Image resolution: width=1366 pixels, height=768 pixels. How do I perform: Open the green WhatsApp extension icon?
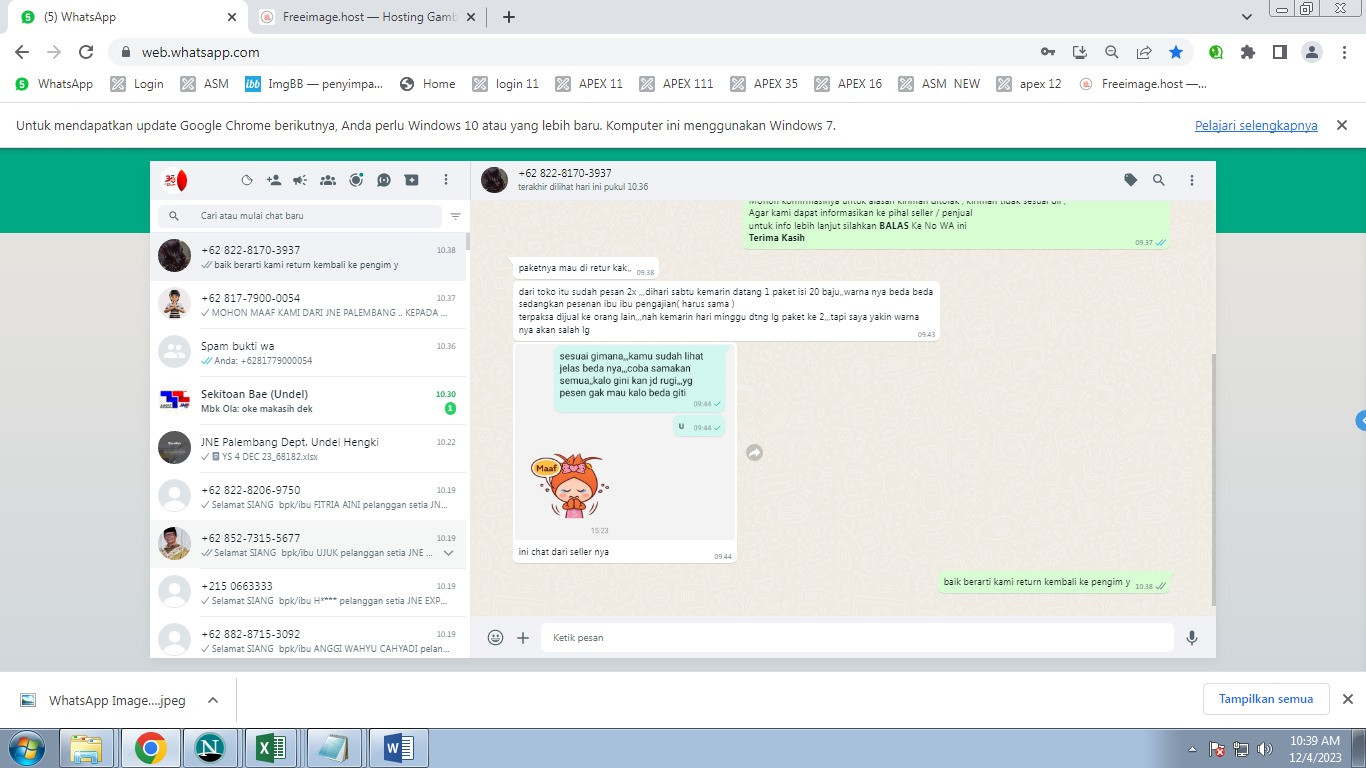click(1216, 52)
